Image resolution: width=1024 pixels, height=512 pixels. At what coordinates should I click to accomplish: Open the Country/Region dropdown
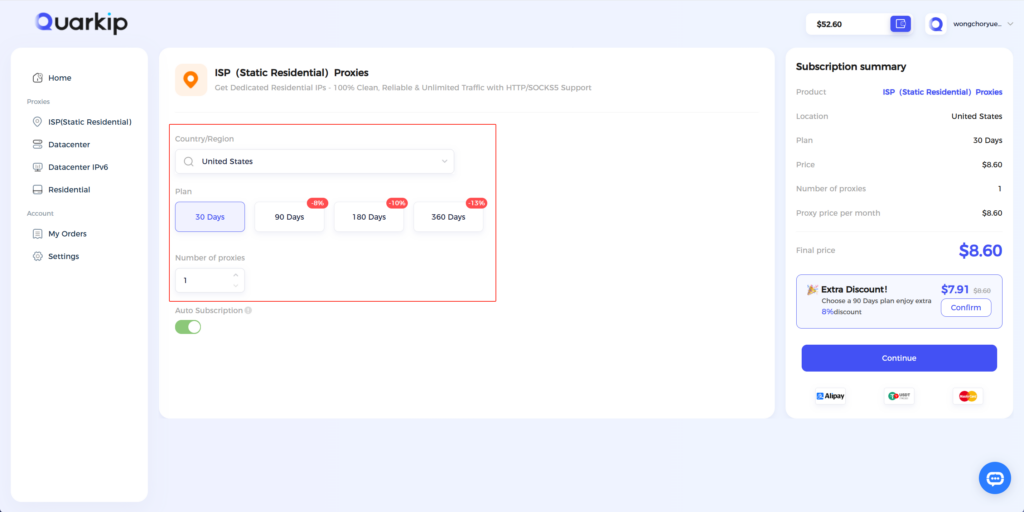(314, 161)
